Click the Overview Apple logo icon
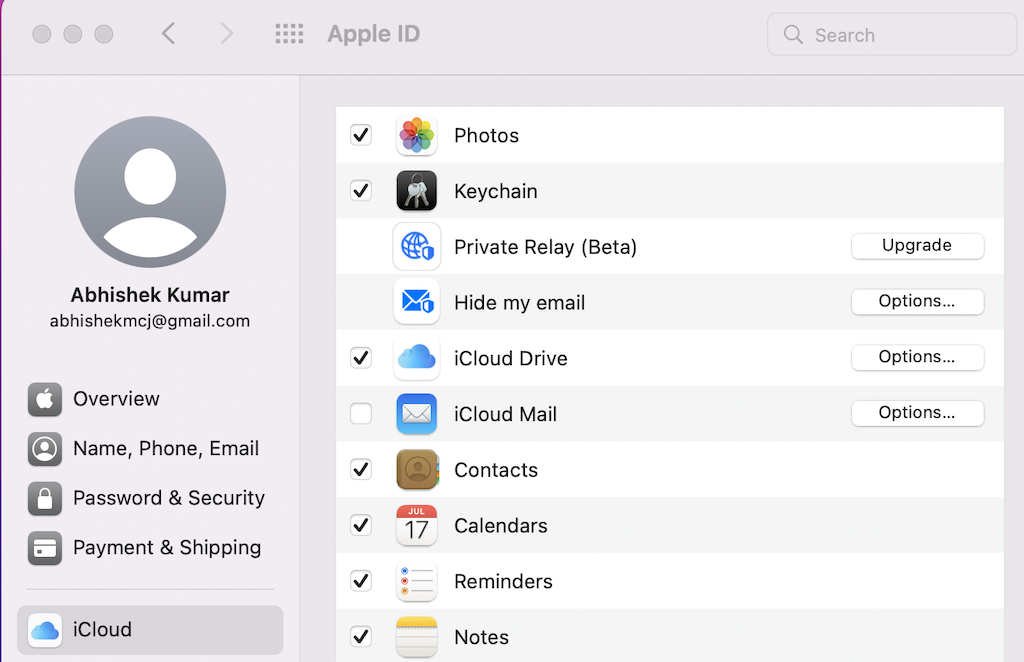 (x=45, y=399)
